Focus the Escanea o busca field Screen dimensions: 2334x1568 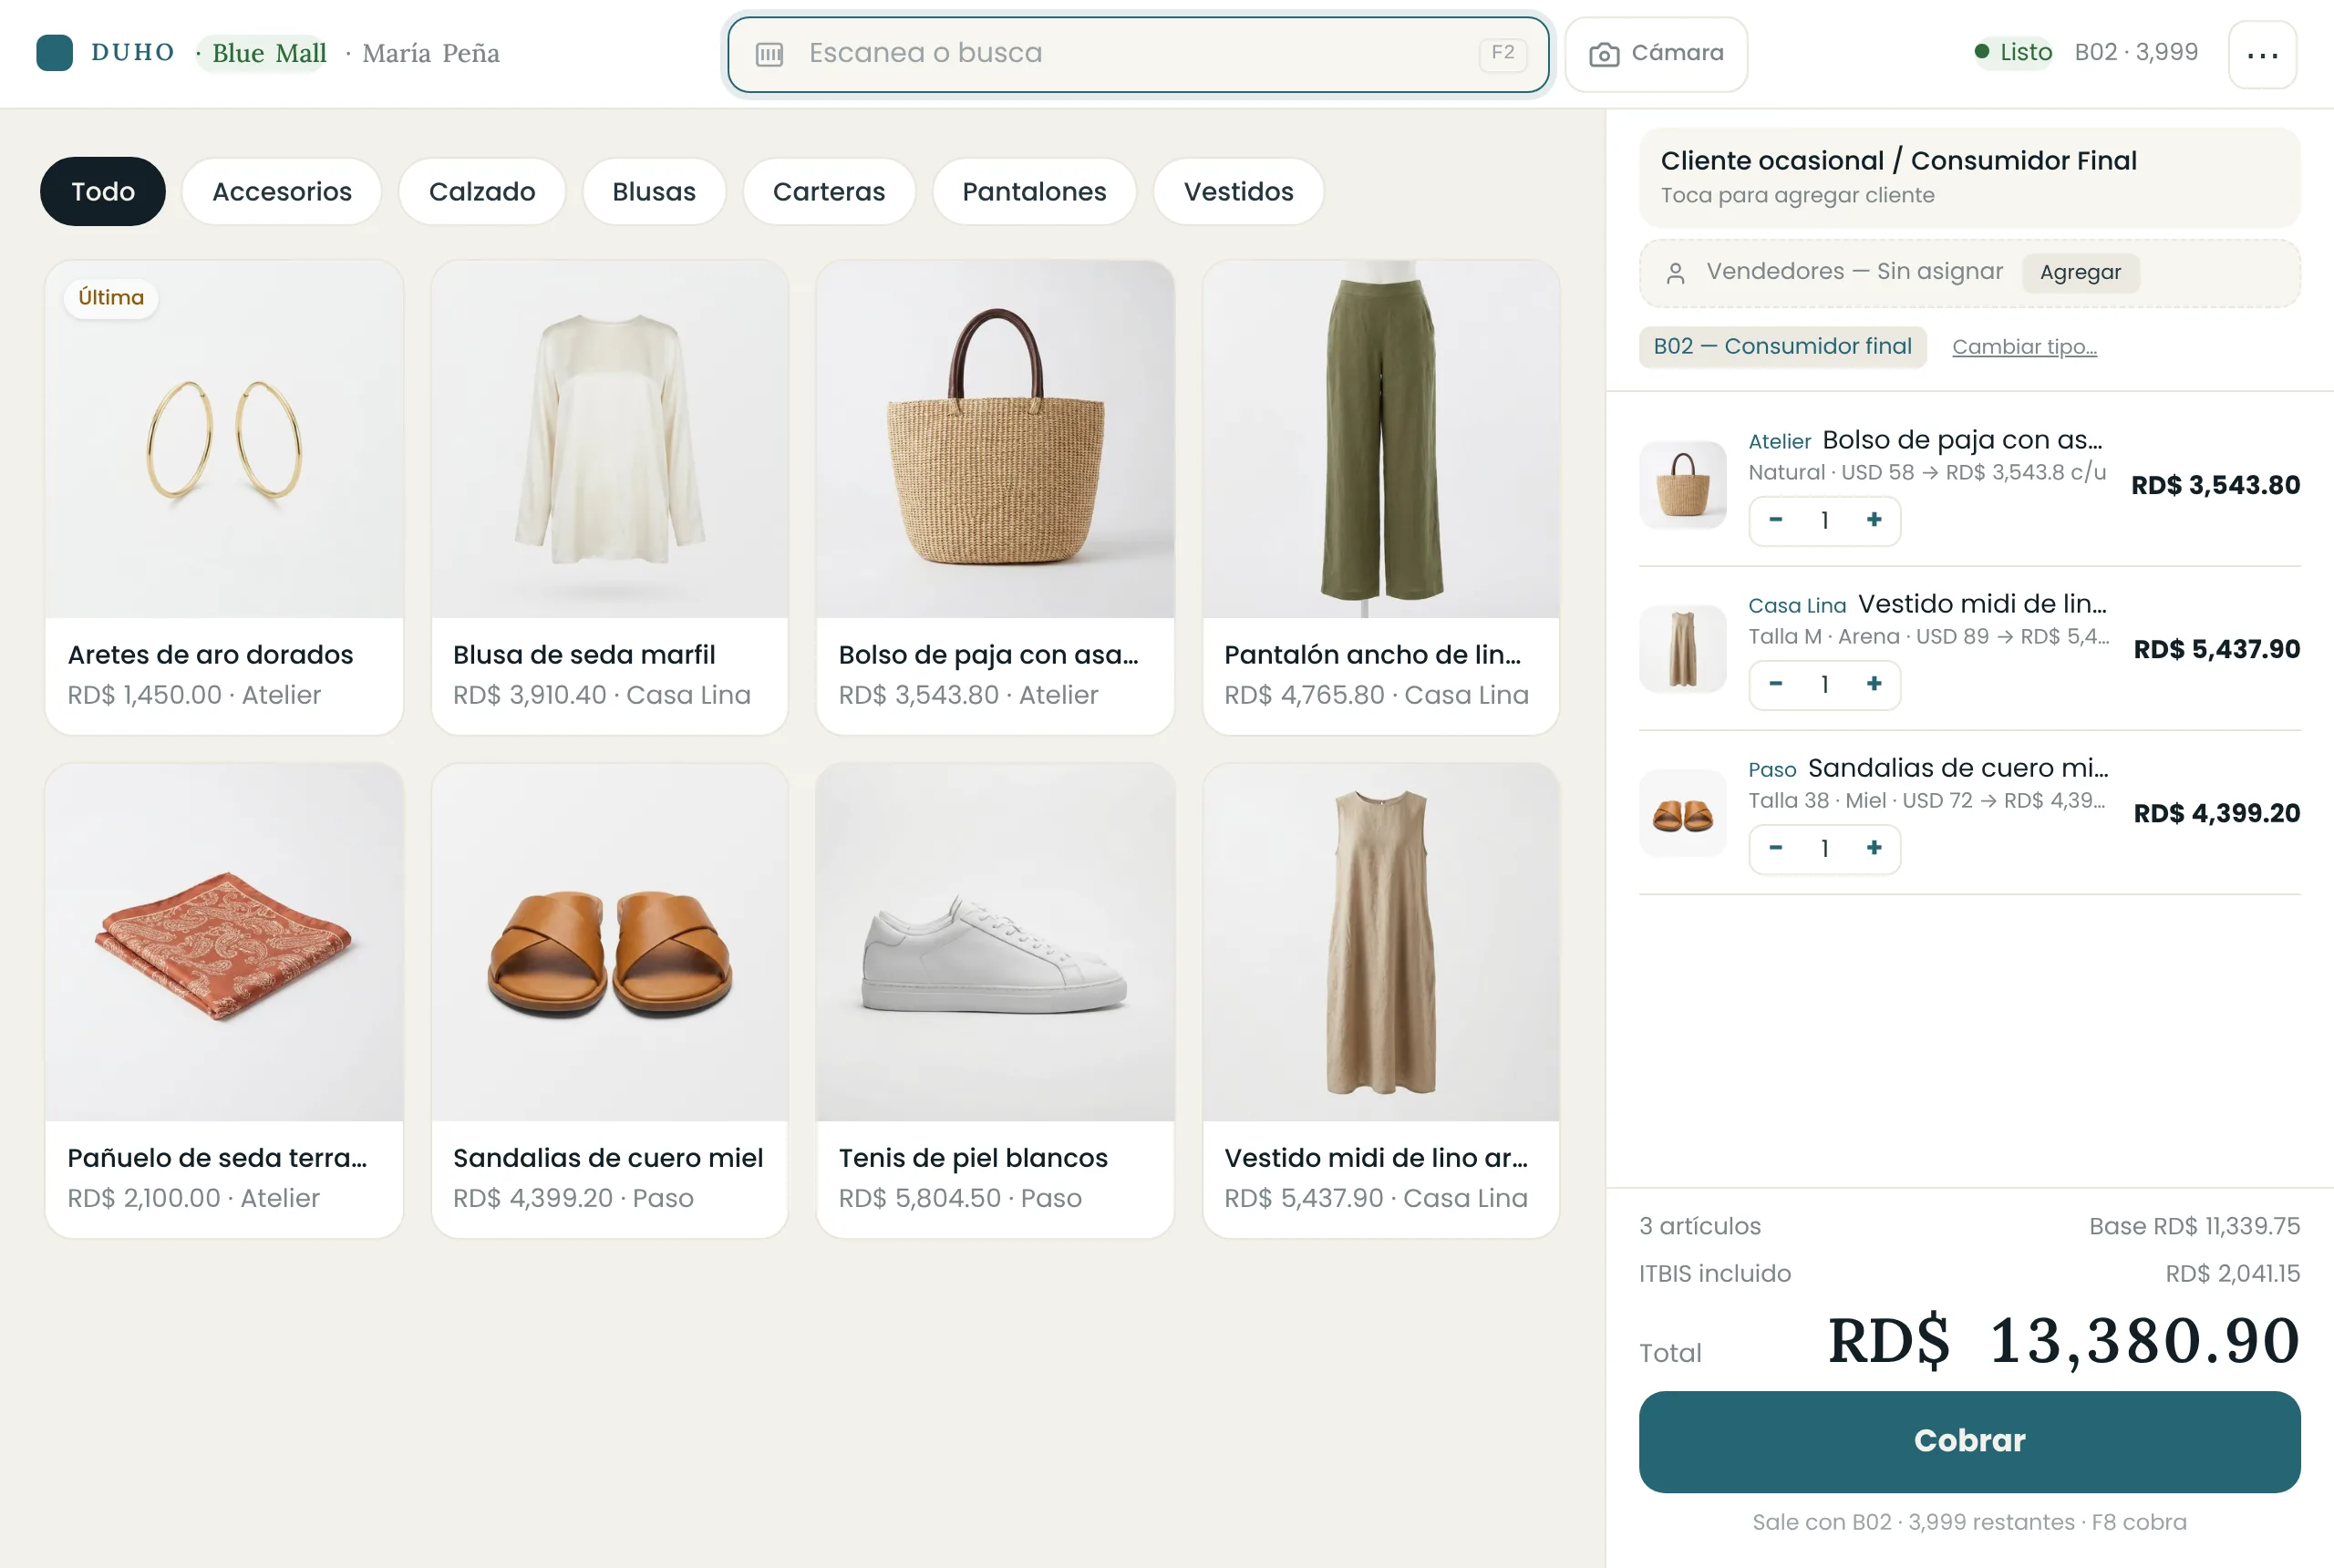[1138, 54]
